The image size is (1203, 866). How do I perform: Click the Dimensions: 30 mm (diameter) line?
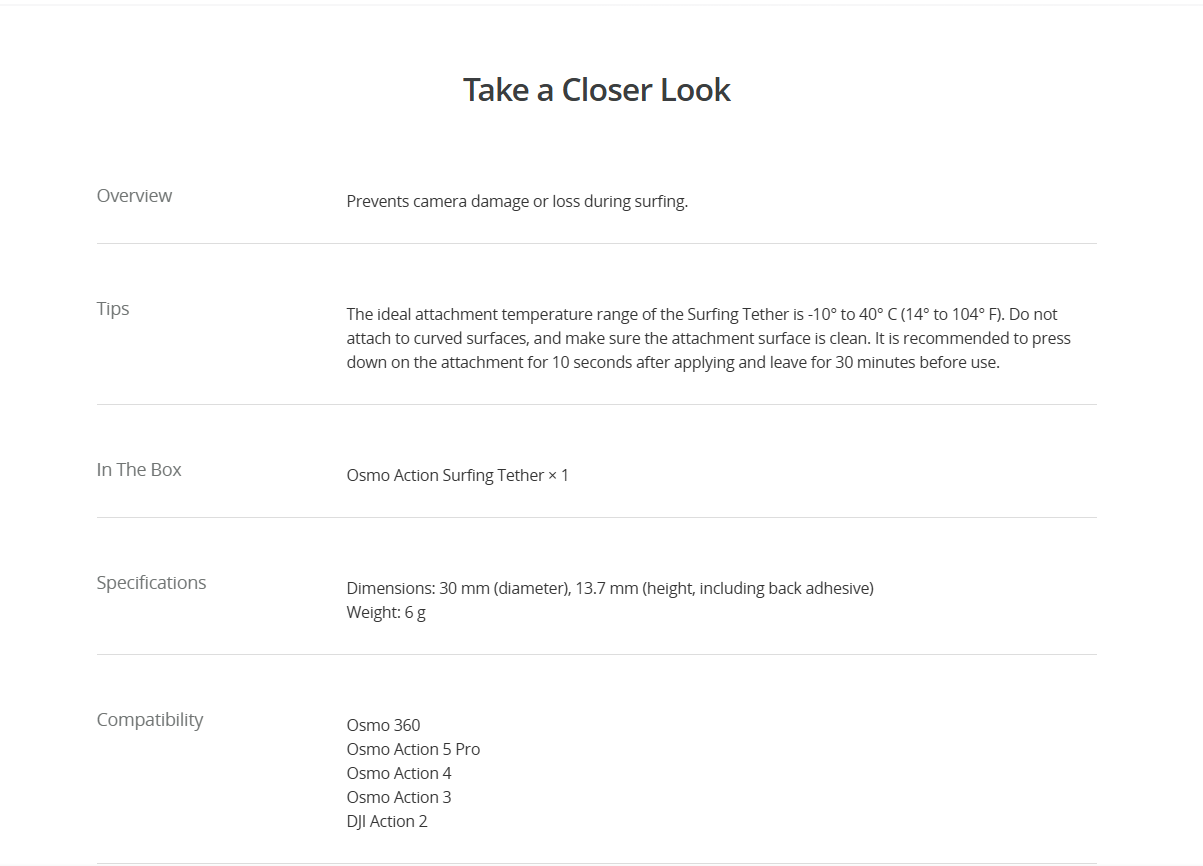(x=610, y=588)
